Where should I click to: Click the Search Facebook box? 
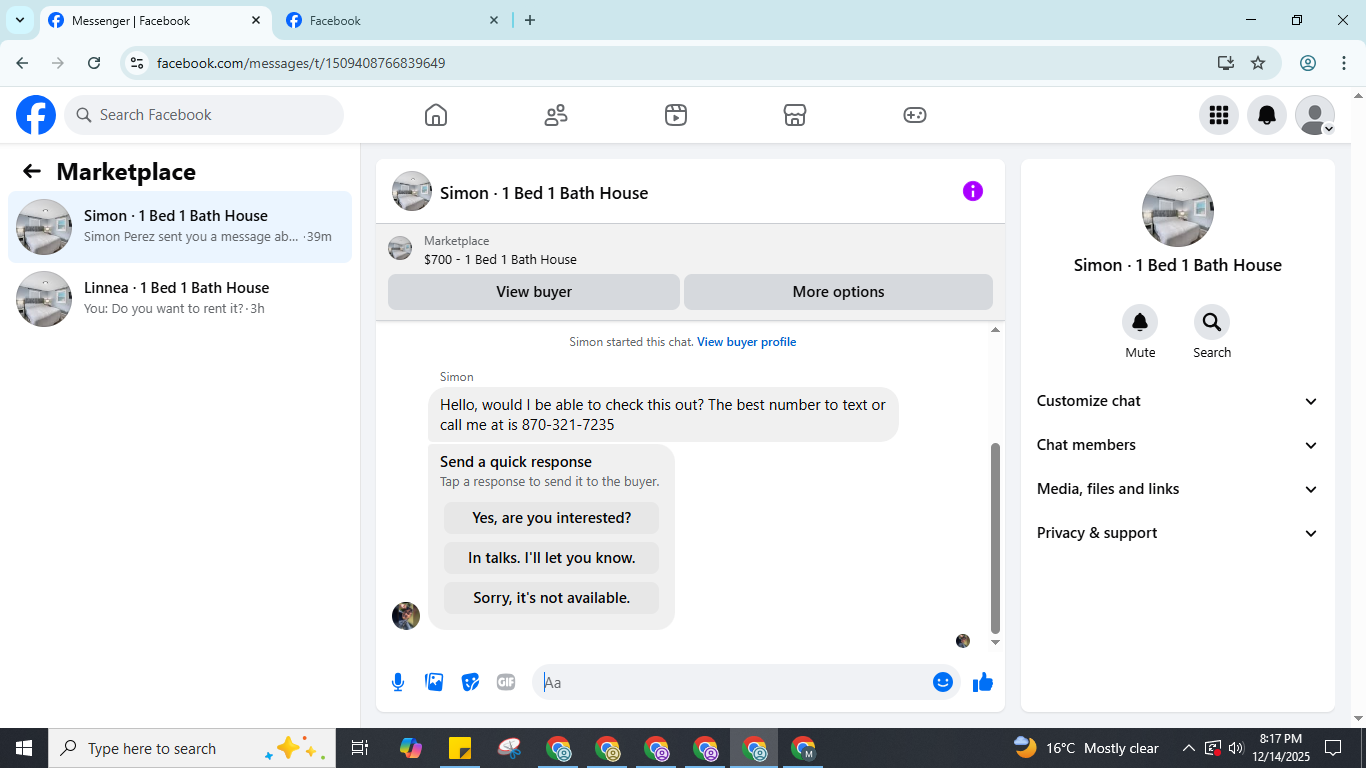click(x=204, y=115)
